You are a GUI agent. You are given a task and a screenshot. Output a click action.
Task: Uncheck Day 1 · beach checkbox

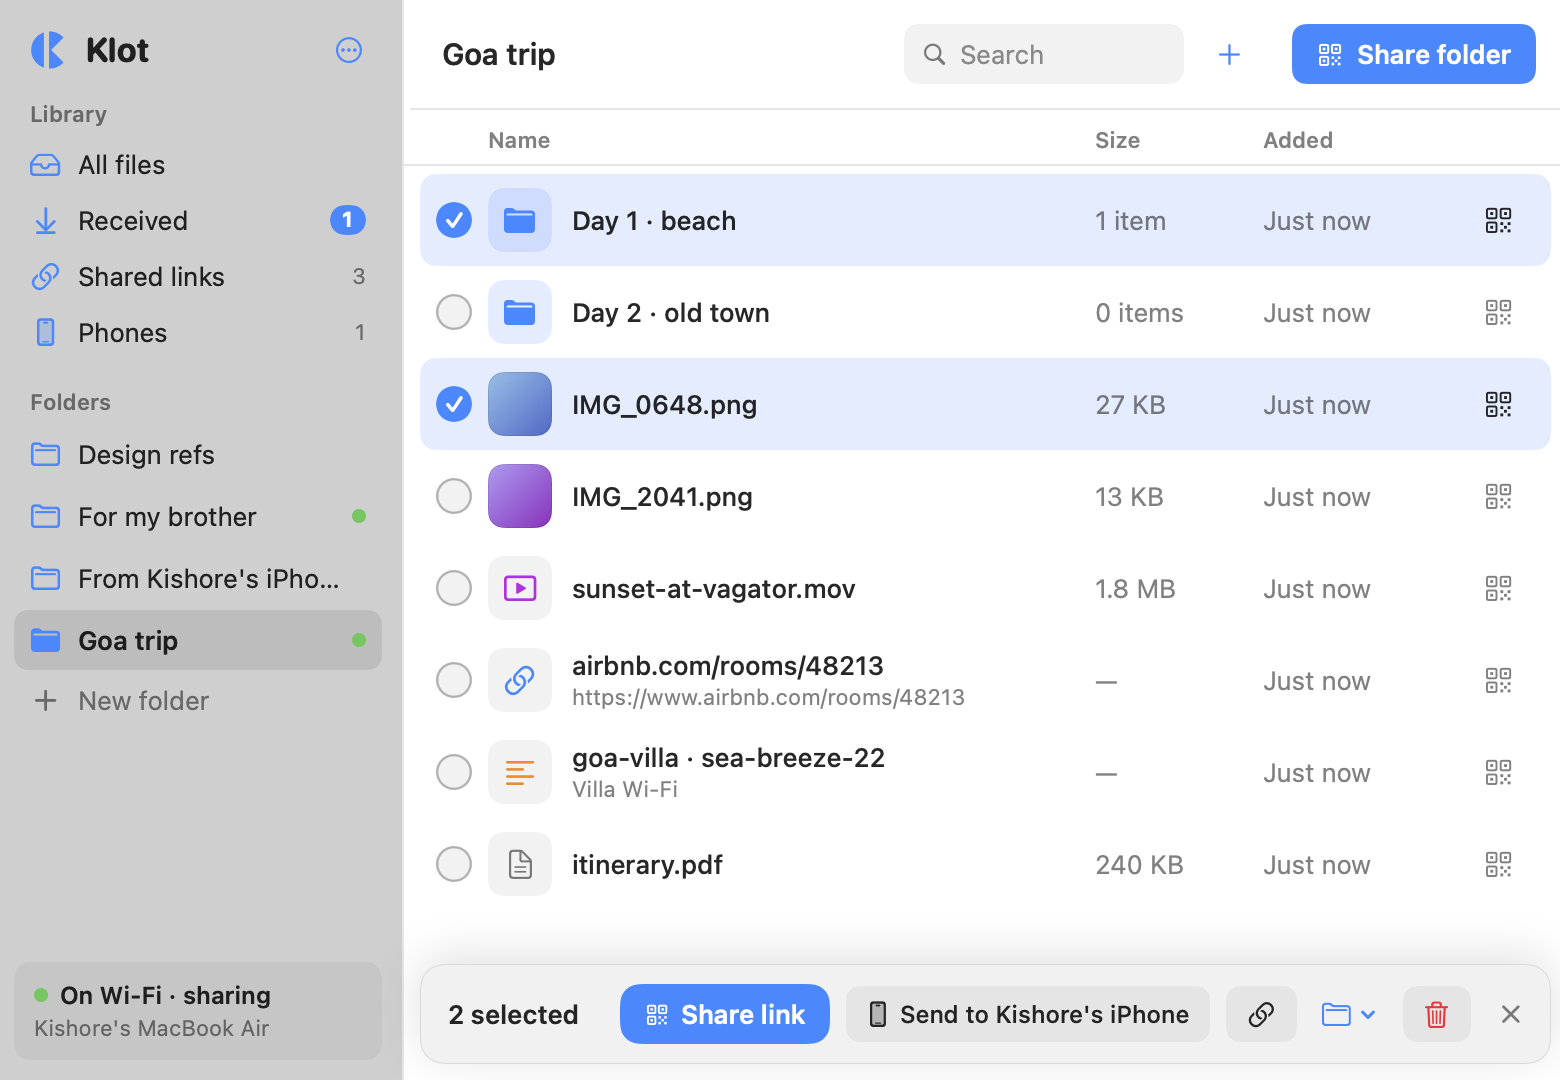point(454,220)
